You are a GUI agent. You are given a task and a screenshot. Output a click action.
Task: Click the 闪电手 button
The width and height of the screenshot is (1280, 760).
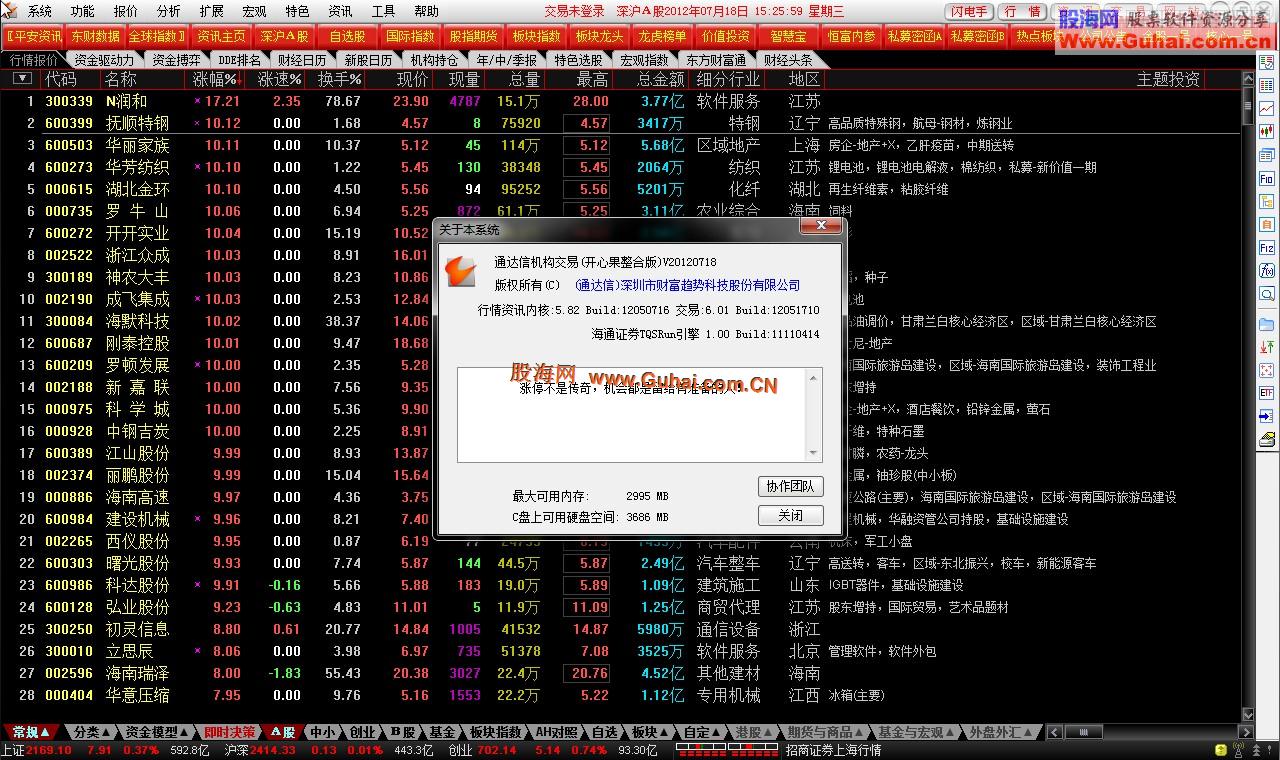point(968,12)
